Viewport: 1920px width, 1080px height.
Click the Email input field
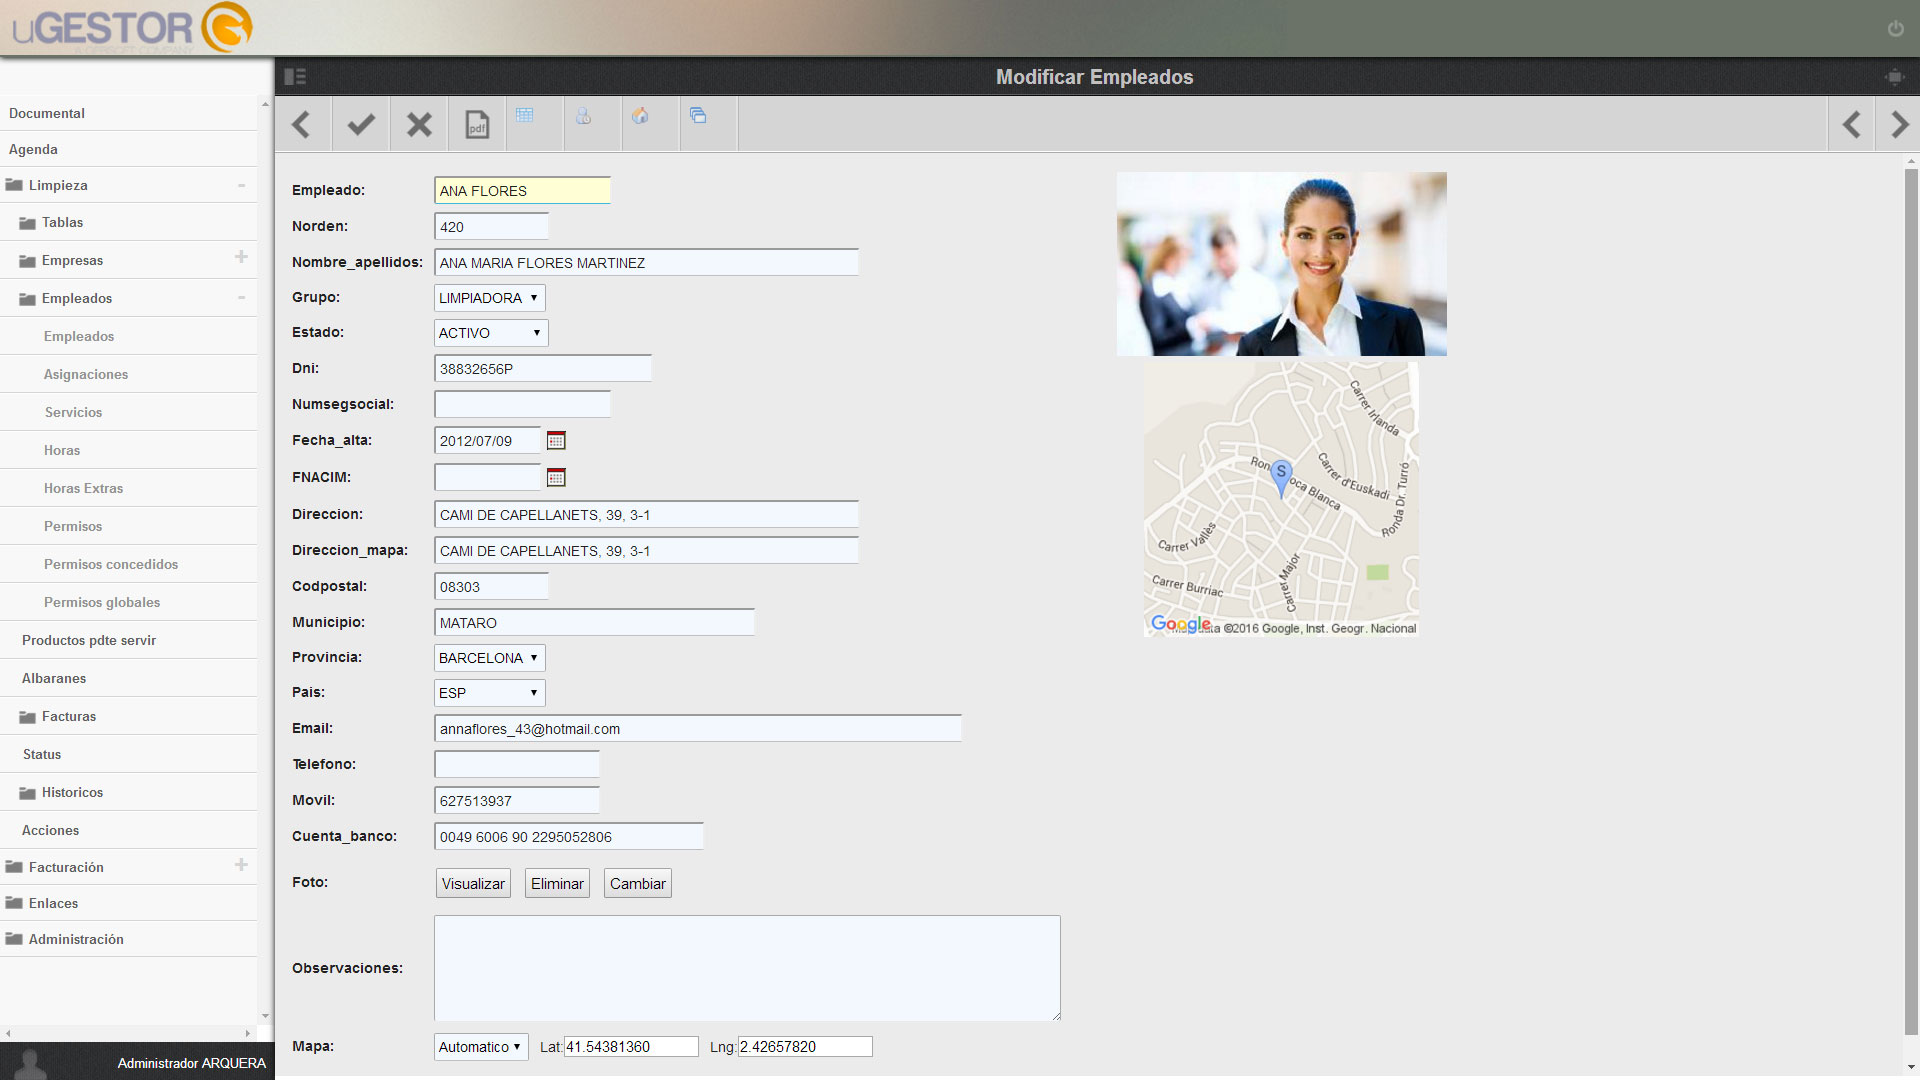698,729
